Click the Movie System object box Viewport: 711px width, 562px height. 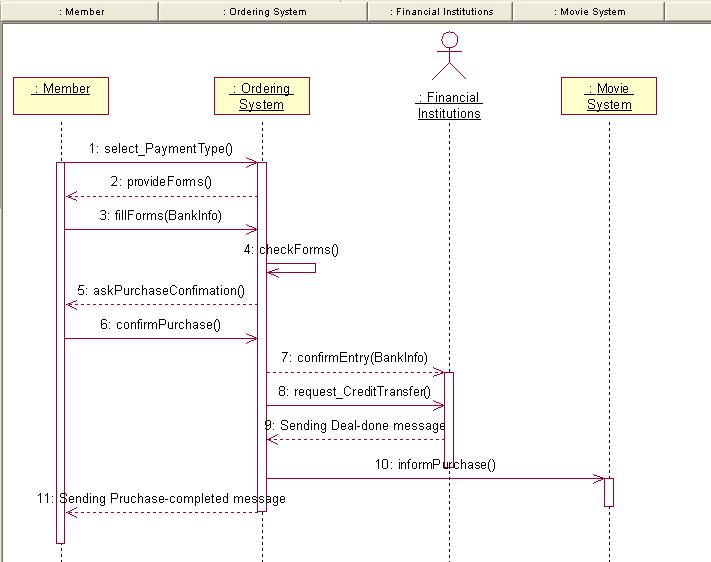[x=609, y=96]
